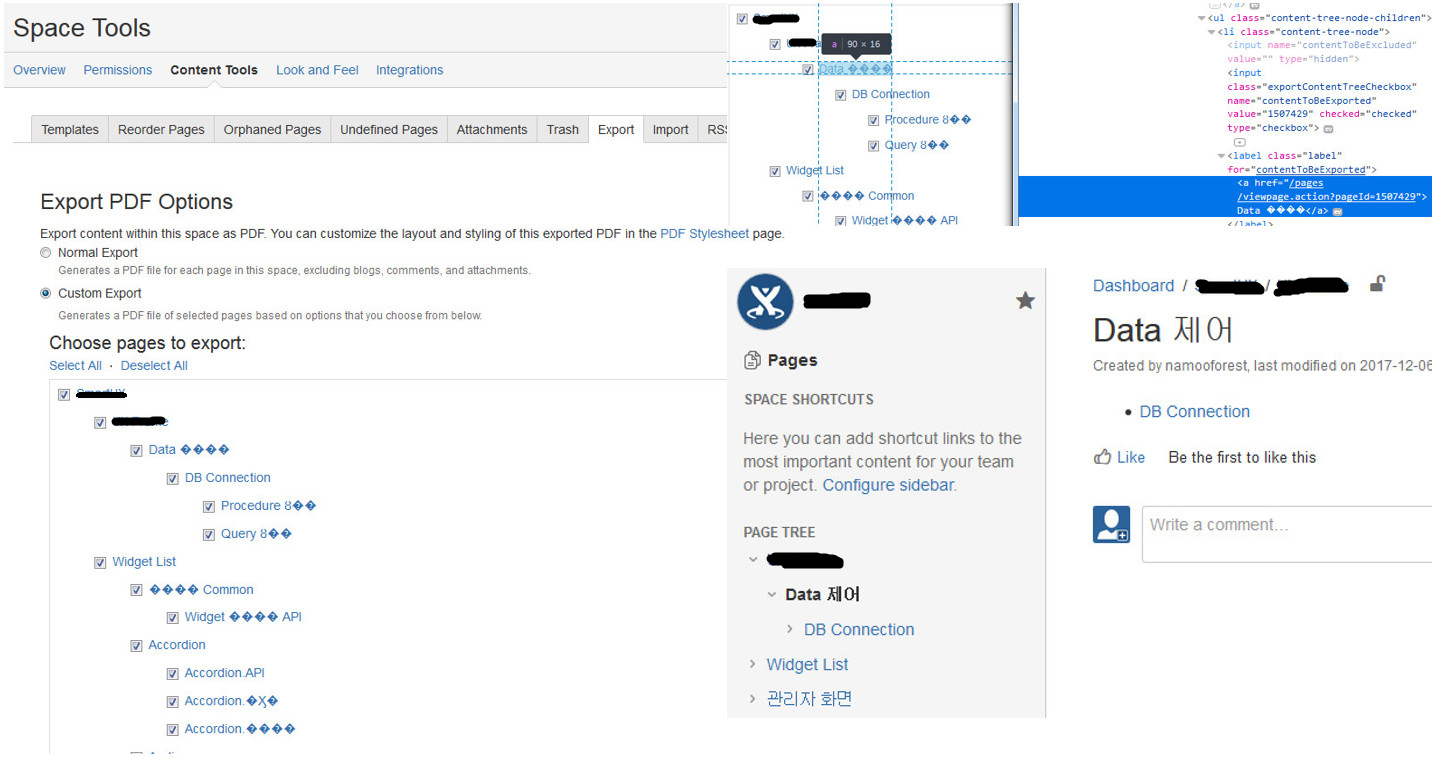Click the Deselect All link

pos(154,366)
